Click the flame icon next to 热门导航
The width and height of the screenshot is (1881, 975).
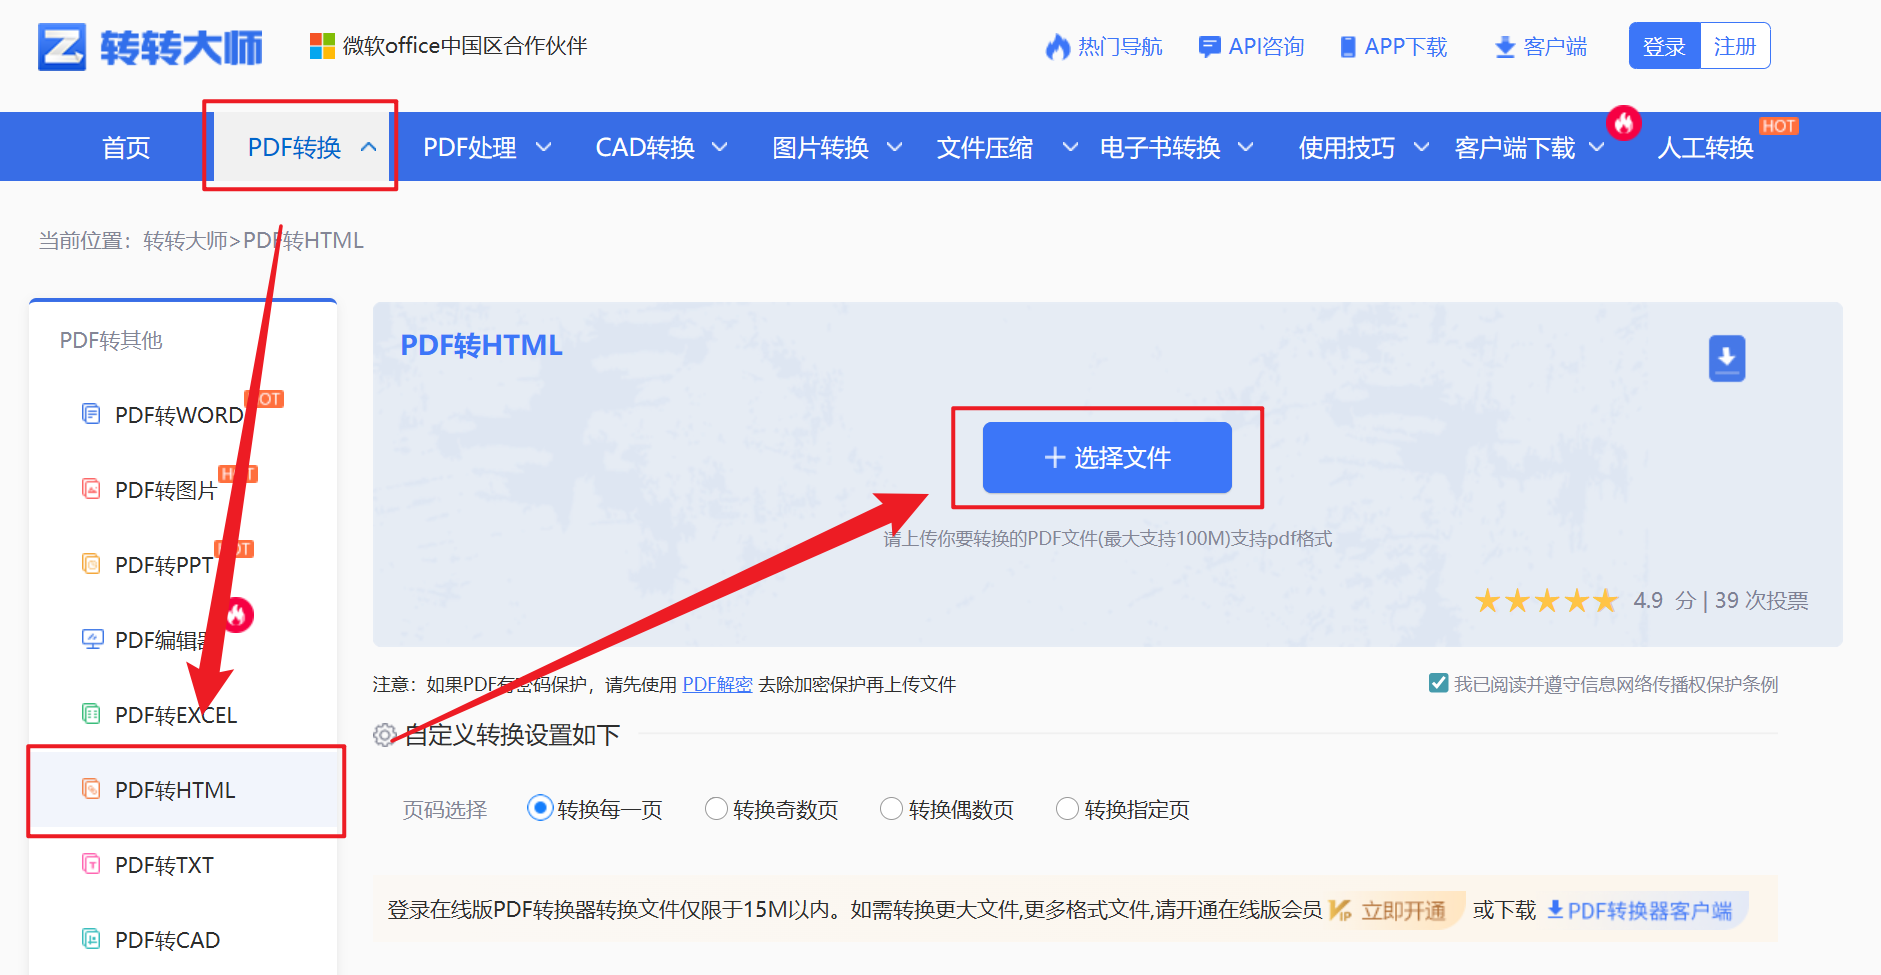tap(1059, 45)
